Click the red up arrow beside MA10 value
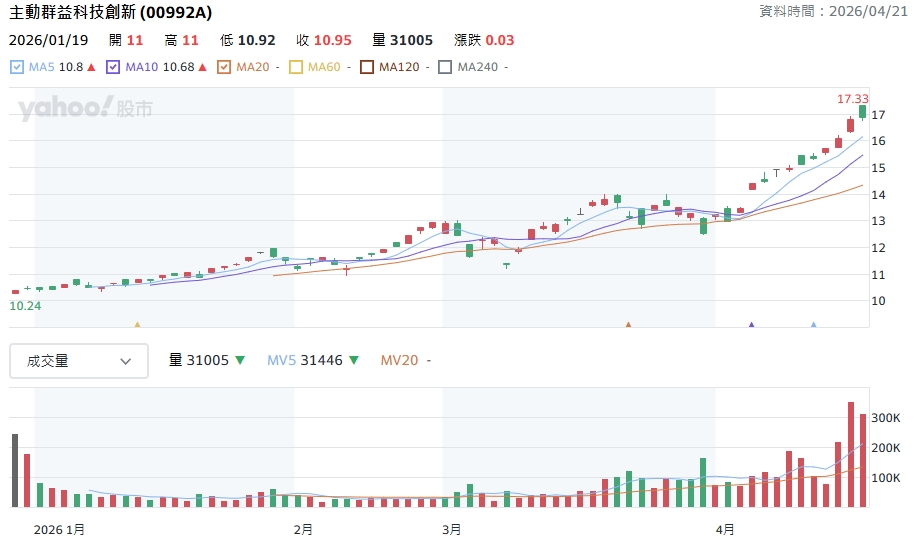Screen dimensions: 918x541 pyautogui.click(x=203, y=67)
